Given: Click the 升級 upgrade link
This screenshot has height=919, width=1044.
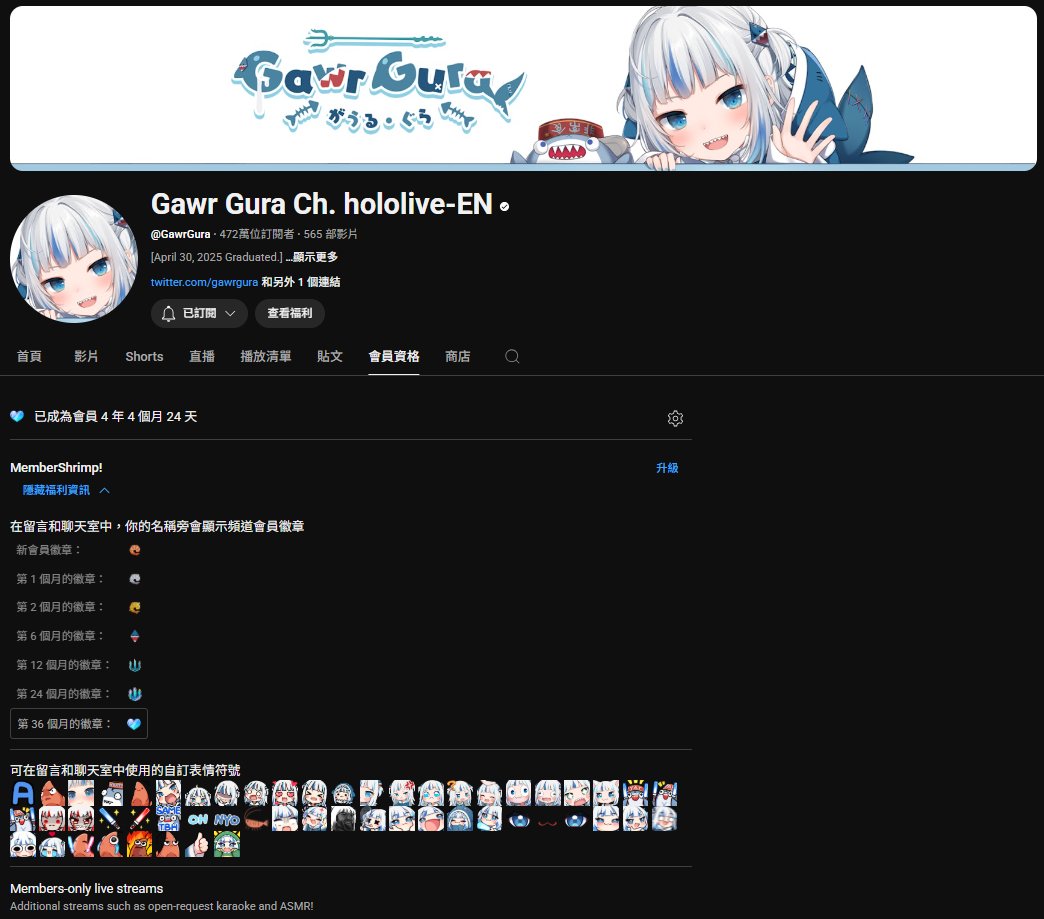Looking at the screenshot, I should (667, 468).
